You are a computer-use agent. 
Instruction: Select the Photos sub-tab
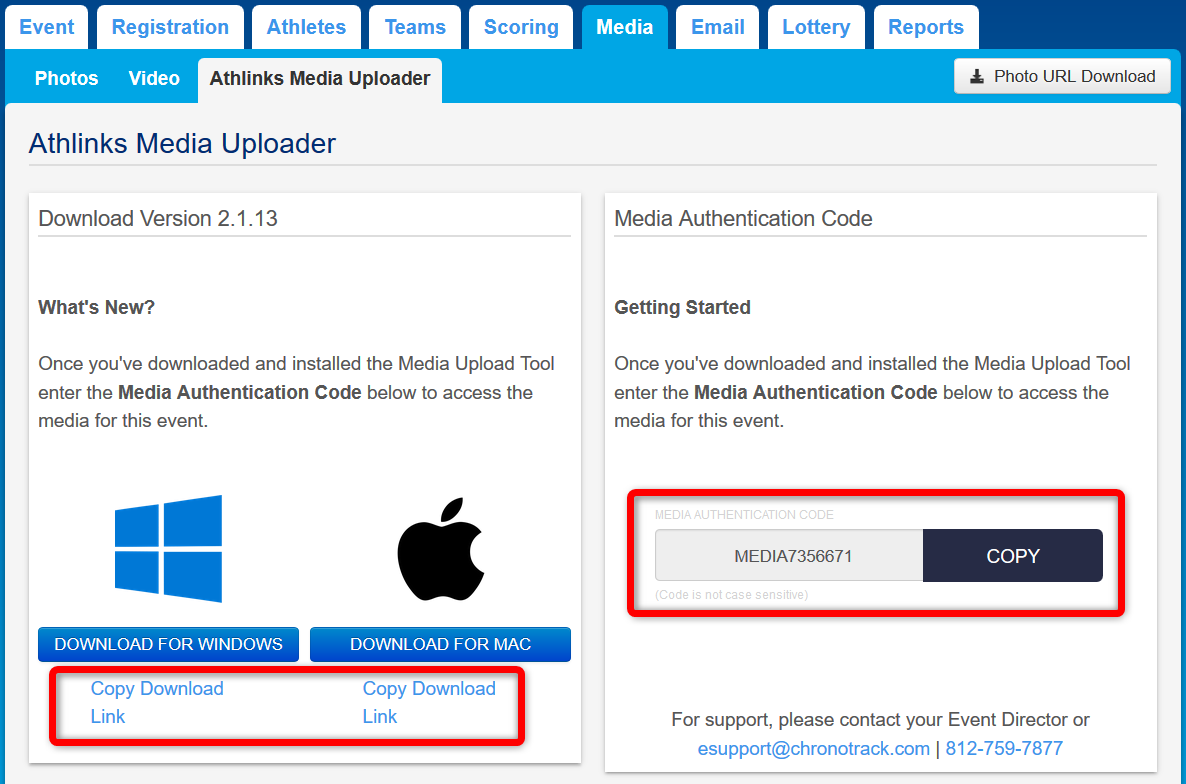point(66,78)
